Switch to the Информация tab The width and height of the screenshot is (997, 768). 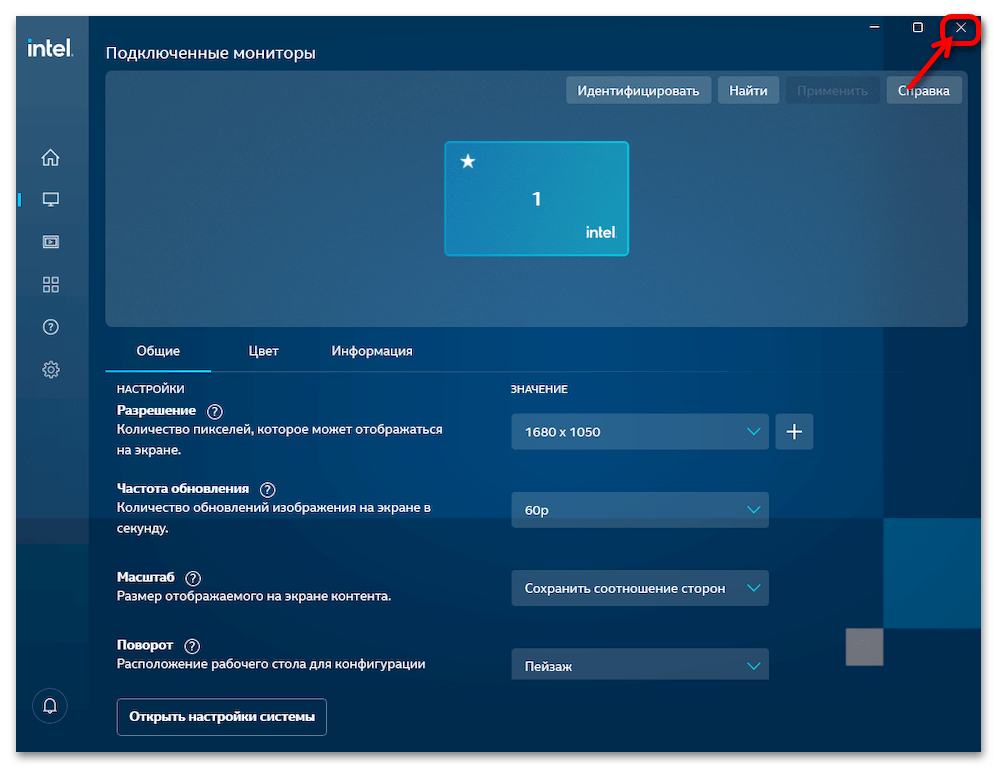tap(372, 351)
